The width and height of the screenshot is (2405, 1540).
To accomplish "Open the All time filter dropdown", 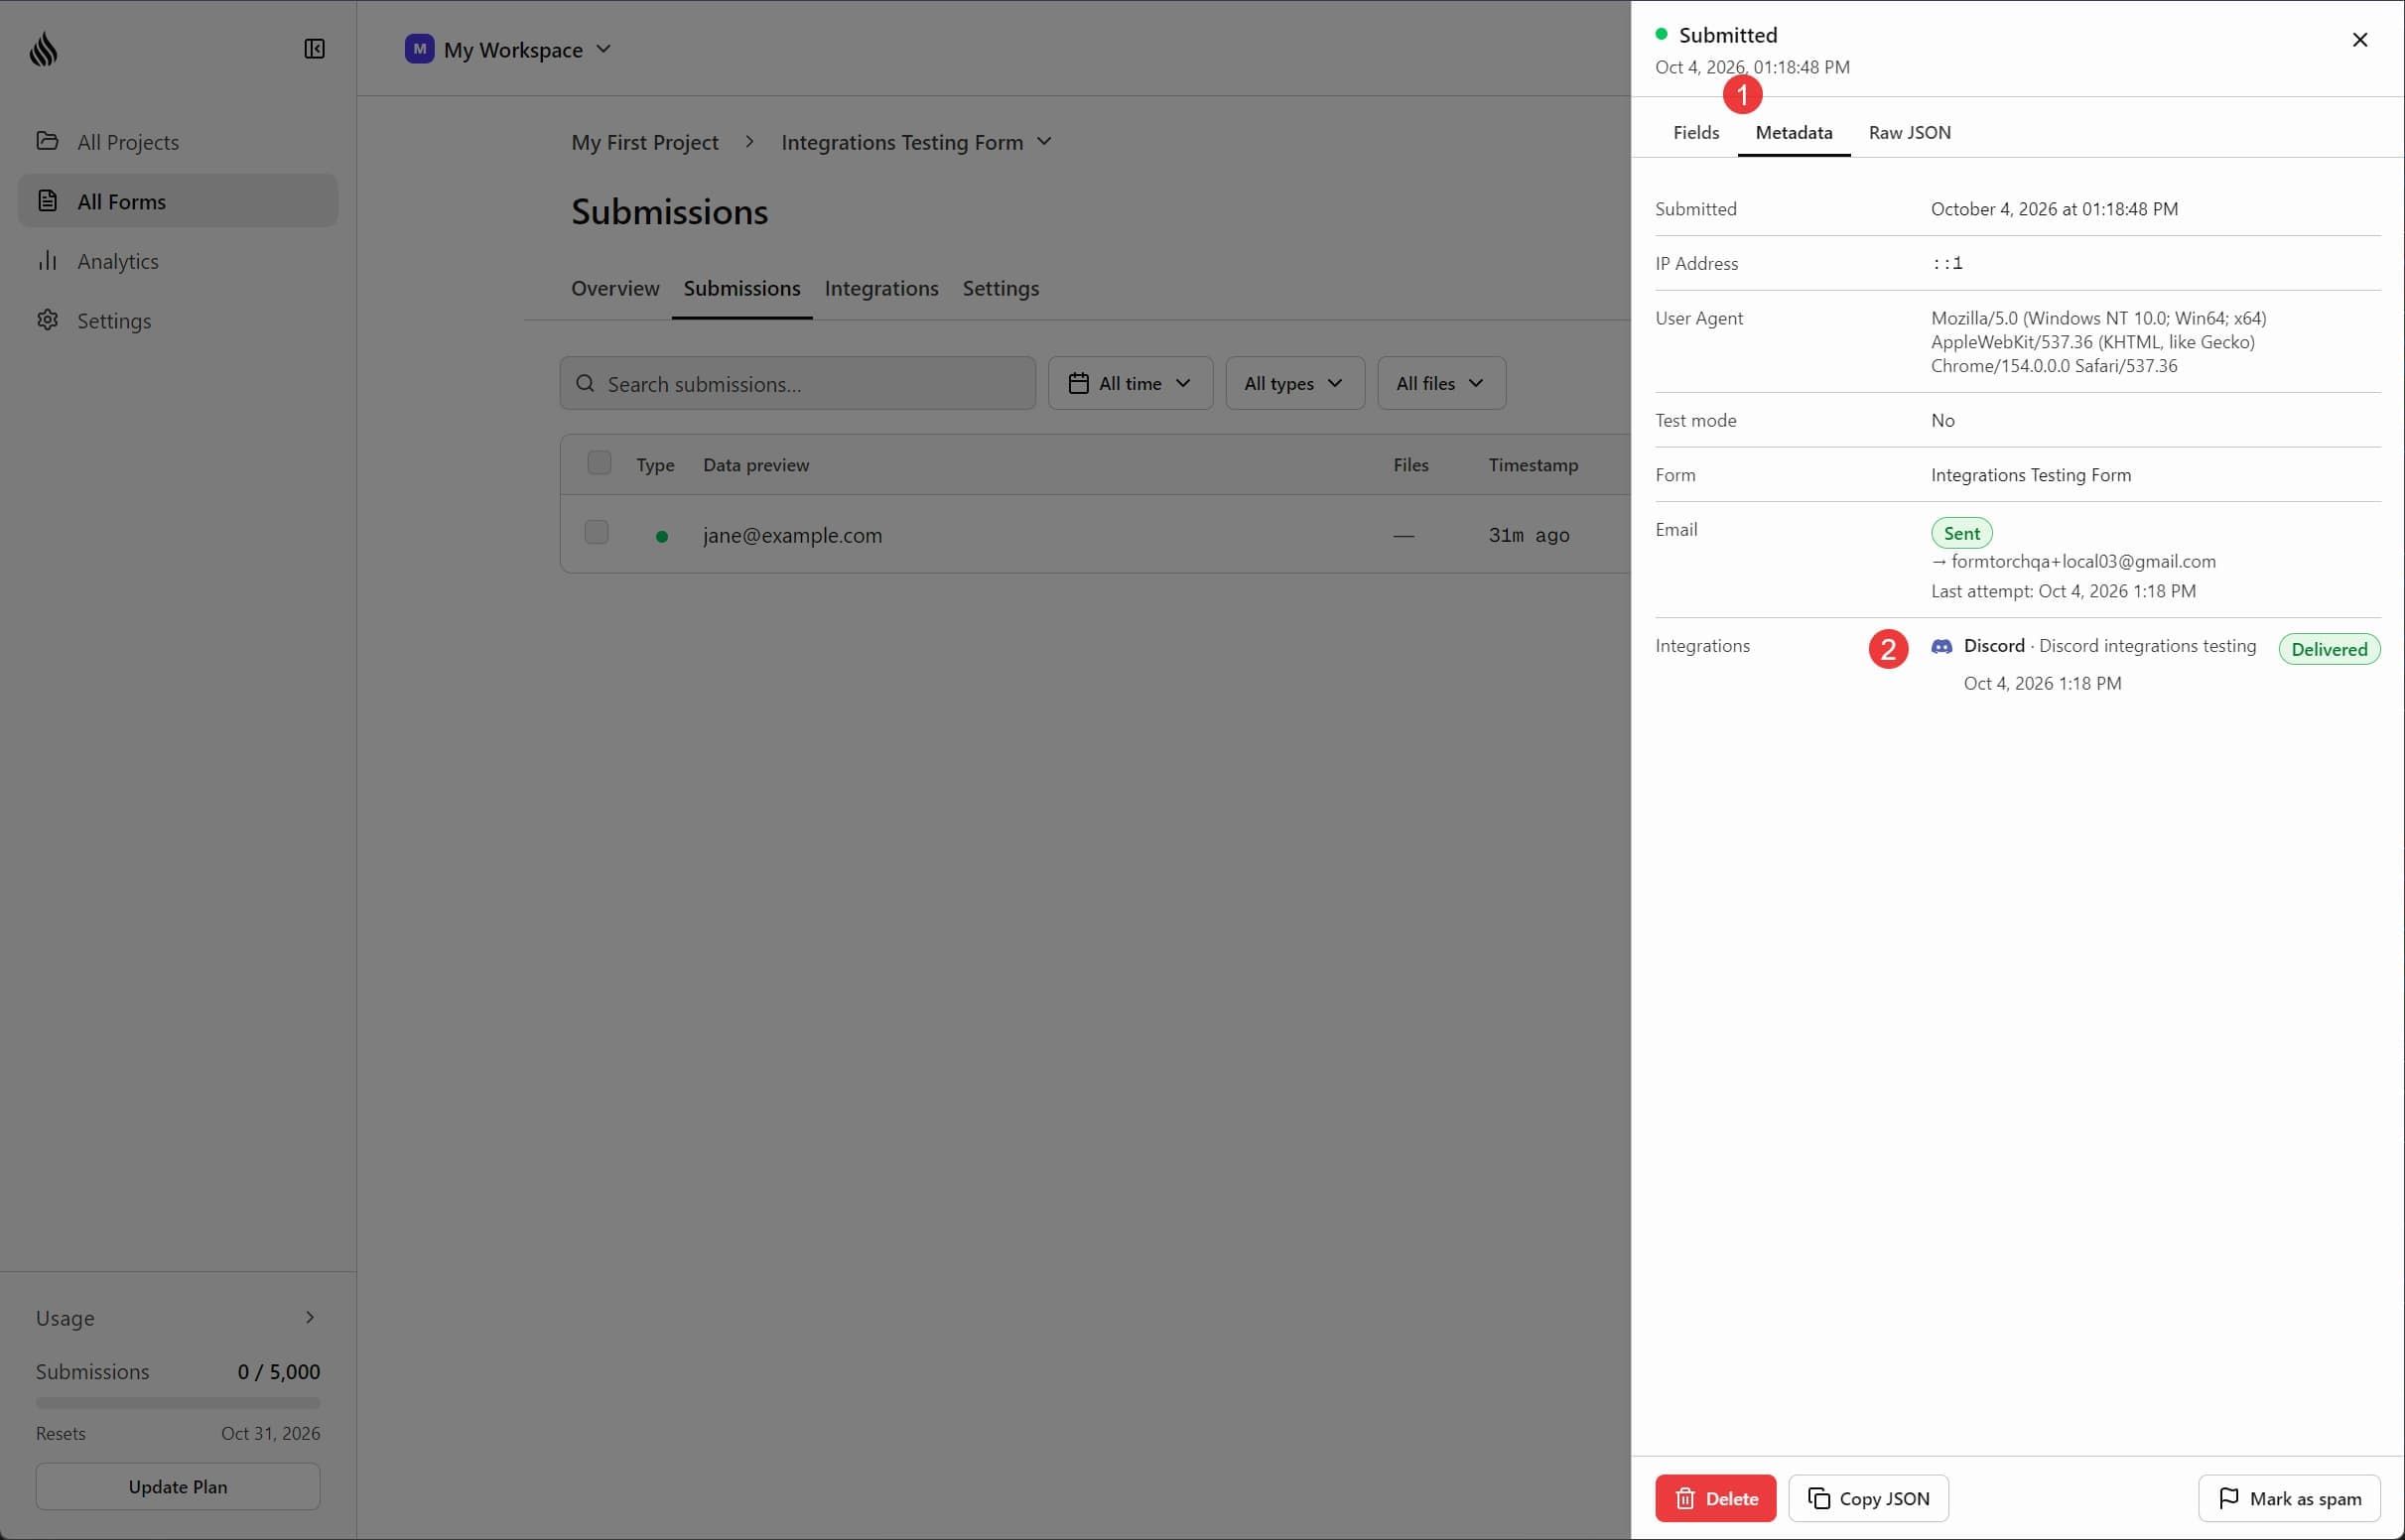I will [1130, 383].
